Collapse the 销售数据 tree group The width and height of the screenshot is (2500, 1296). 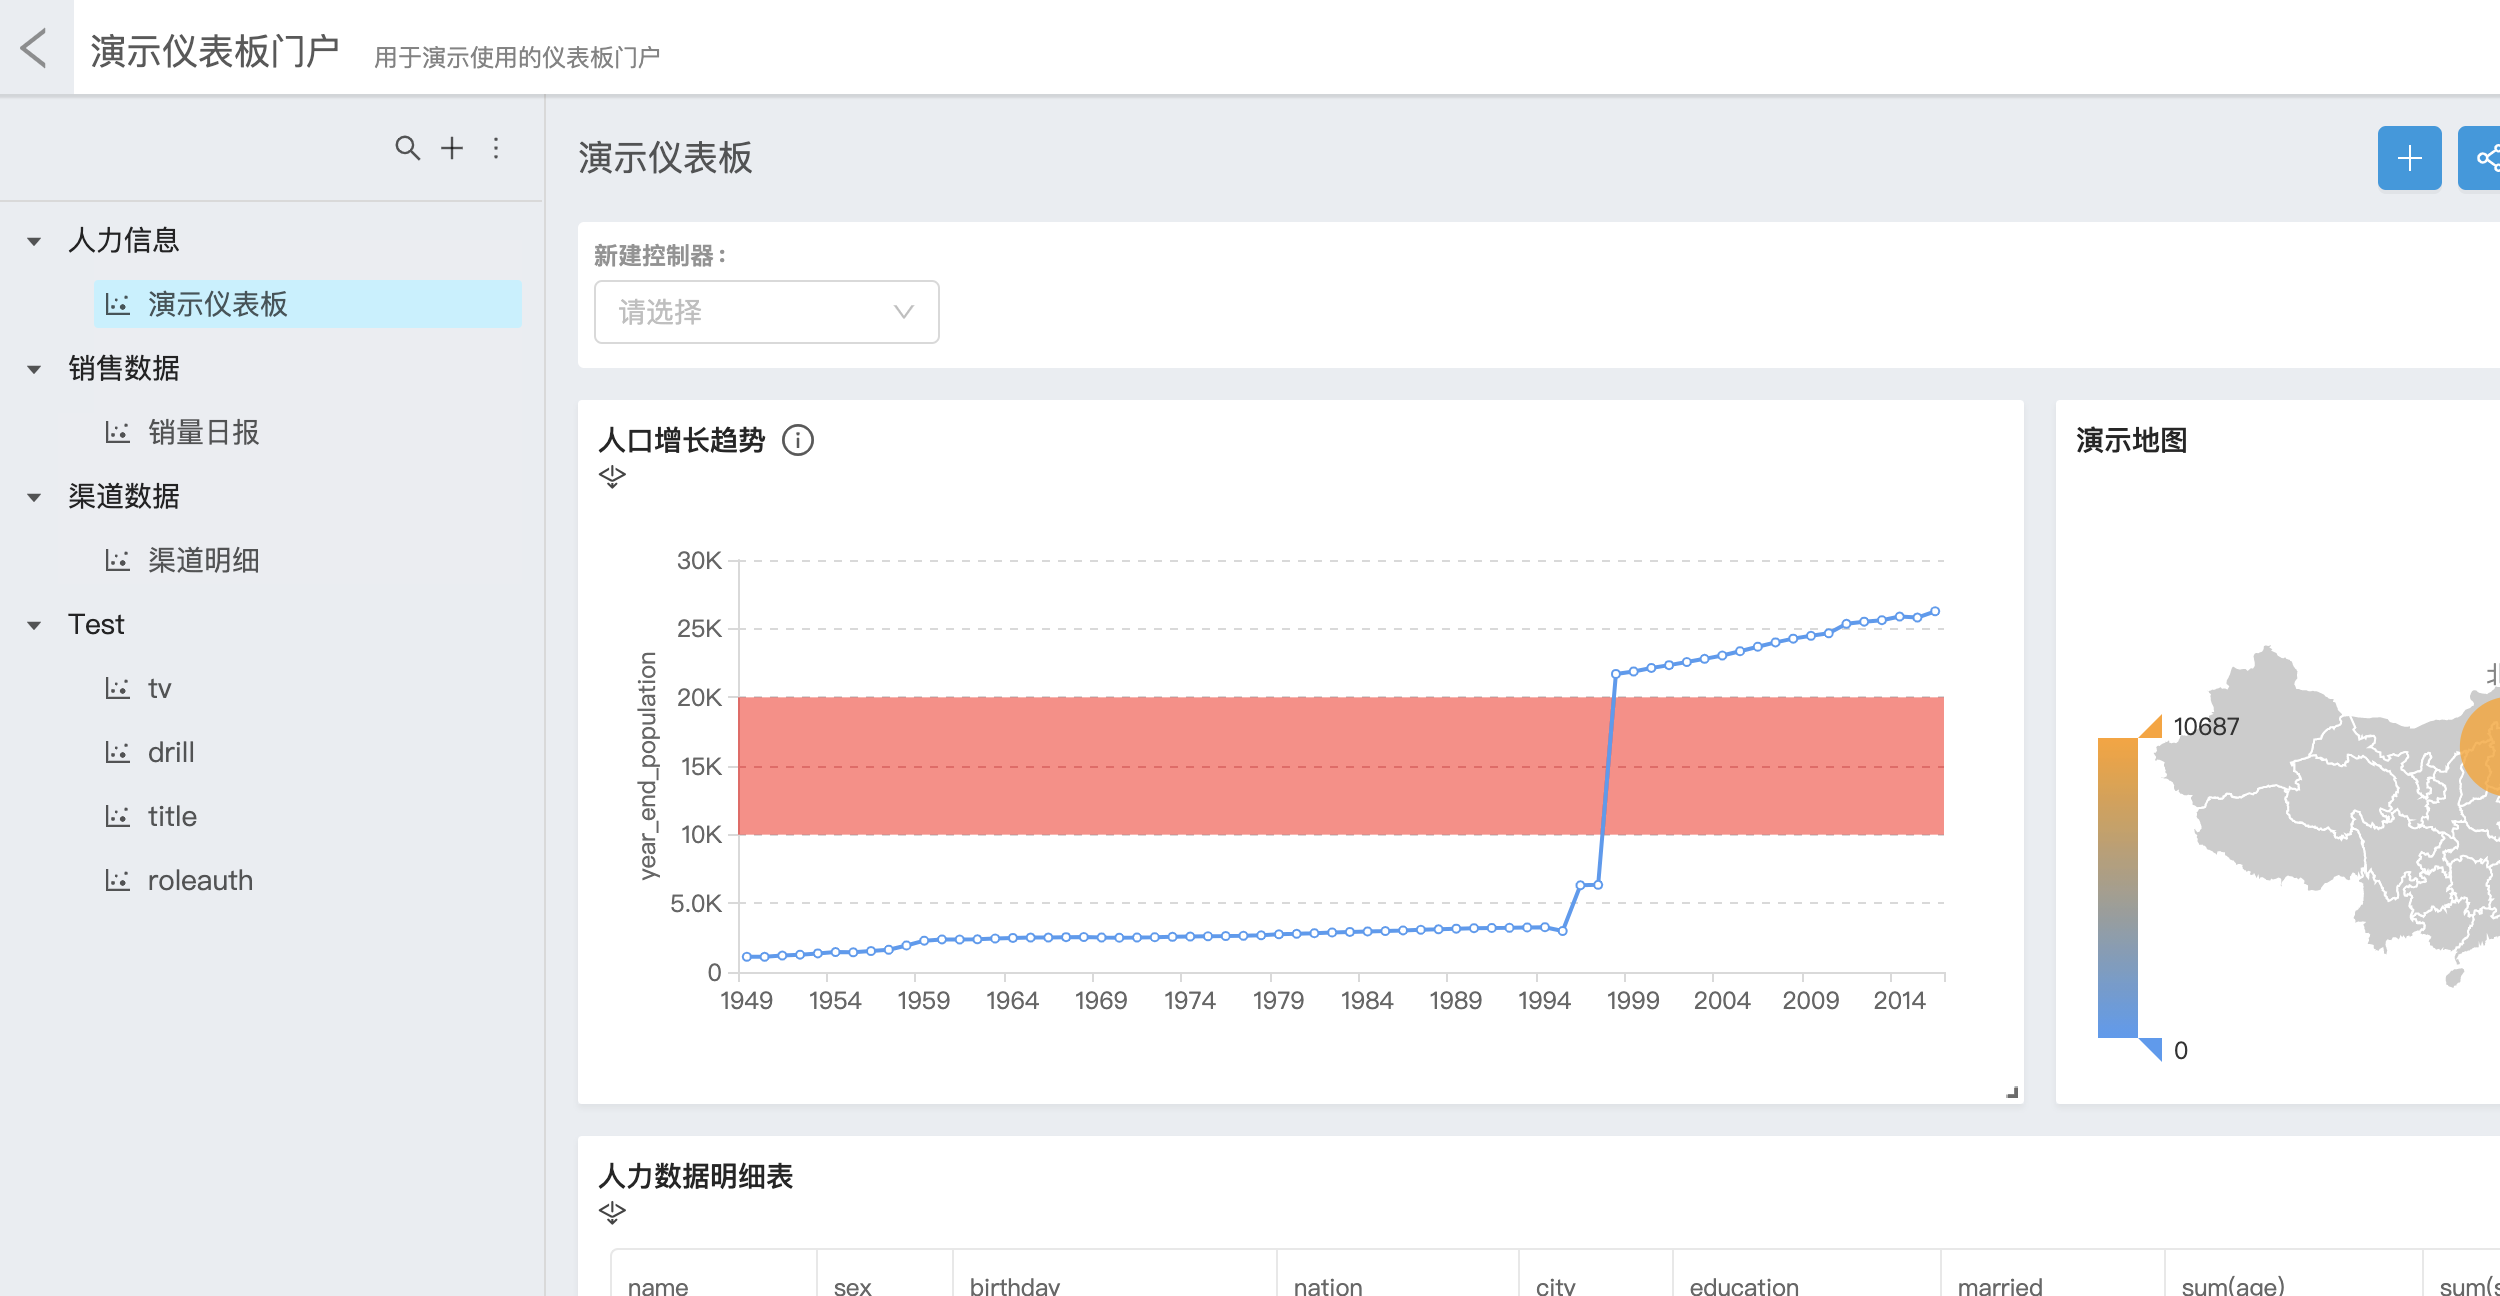[34, 369]
